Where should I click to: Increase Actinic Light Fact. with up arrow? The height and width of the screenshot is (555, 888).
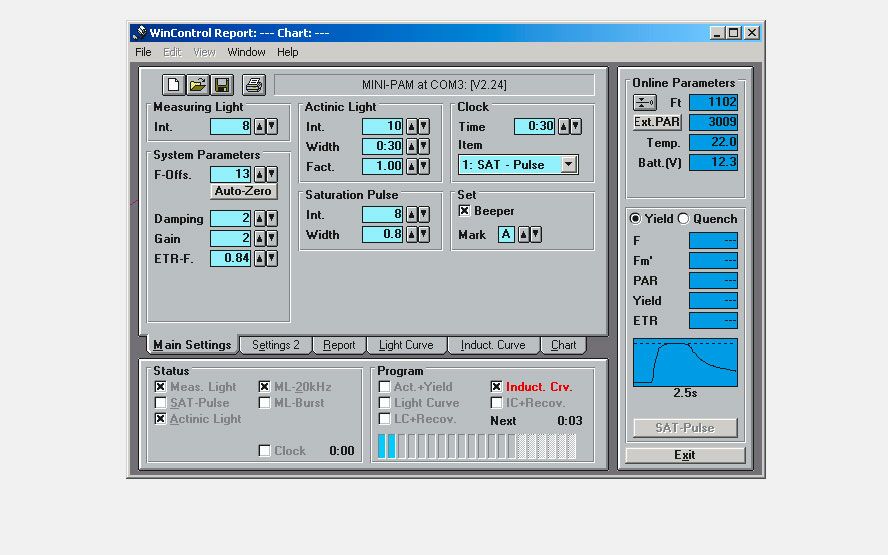[411, 166]
